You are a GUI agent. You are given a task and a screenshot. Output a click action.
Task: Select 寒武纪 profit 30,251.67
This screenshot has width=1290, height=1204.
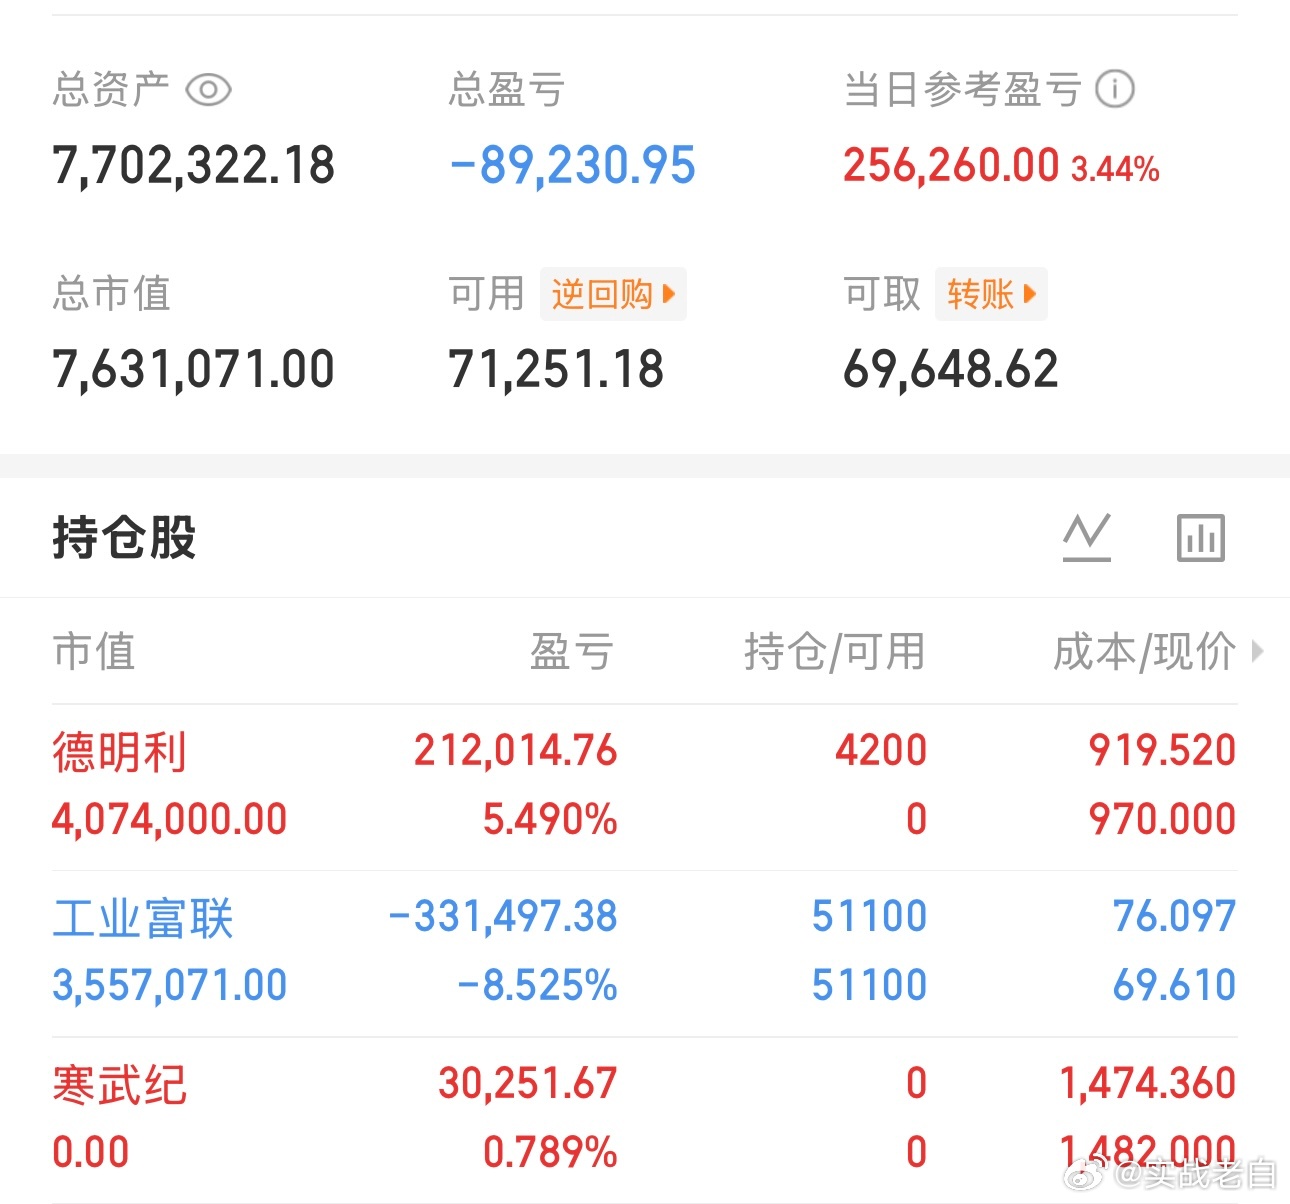coord(528,1084)
